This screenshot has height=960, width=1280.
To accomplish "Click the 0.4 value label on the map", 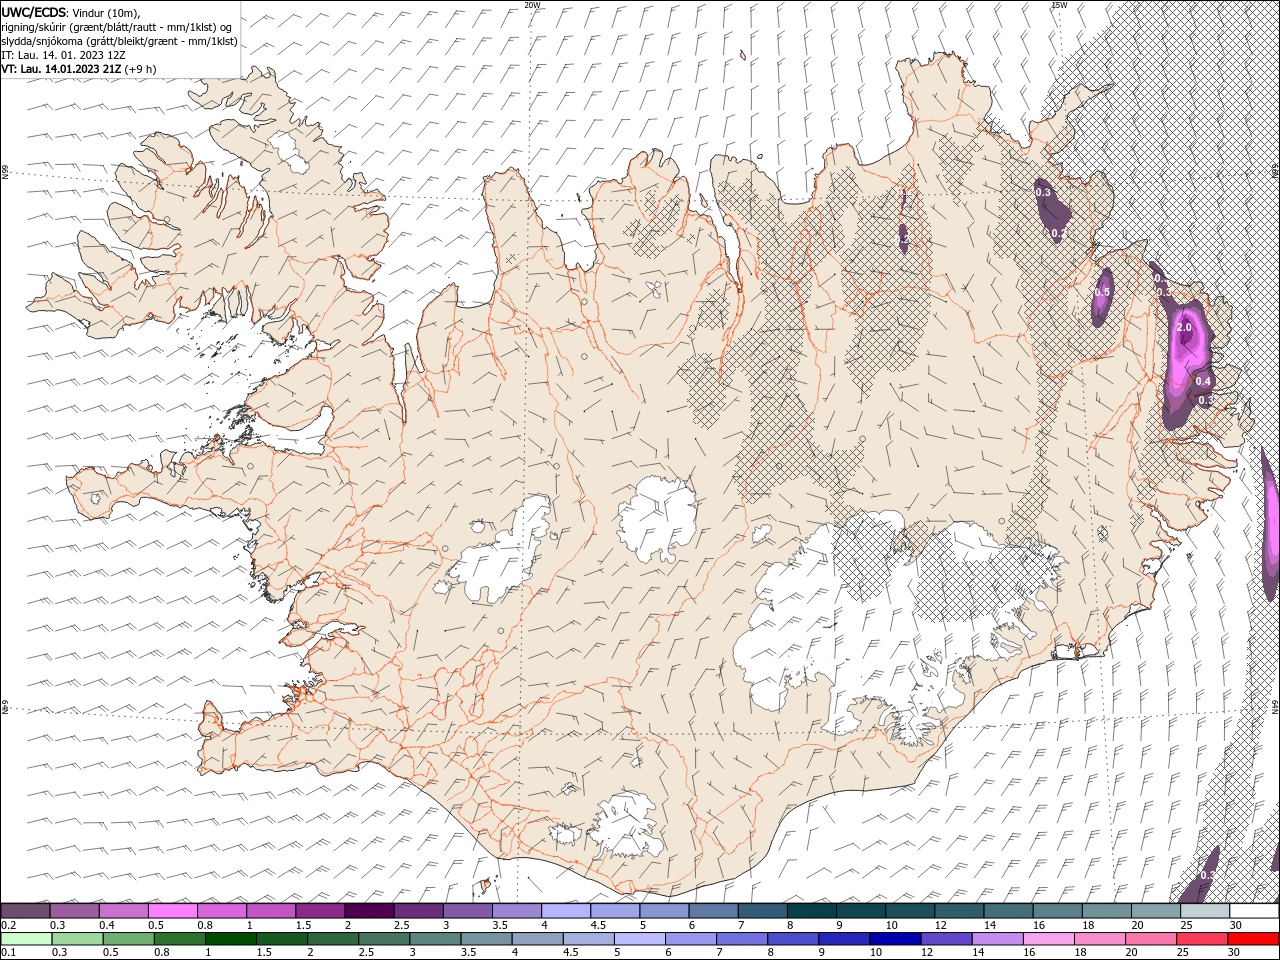I will tap(1204, 381).
